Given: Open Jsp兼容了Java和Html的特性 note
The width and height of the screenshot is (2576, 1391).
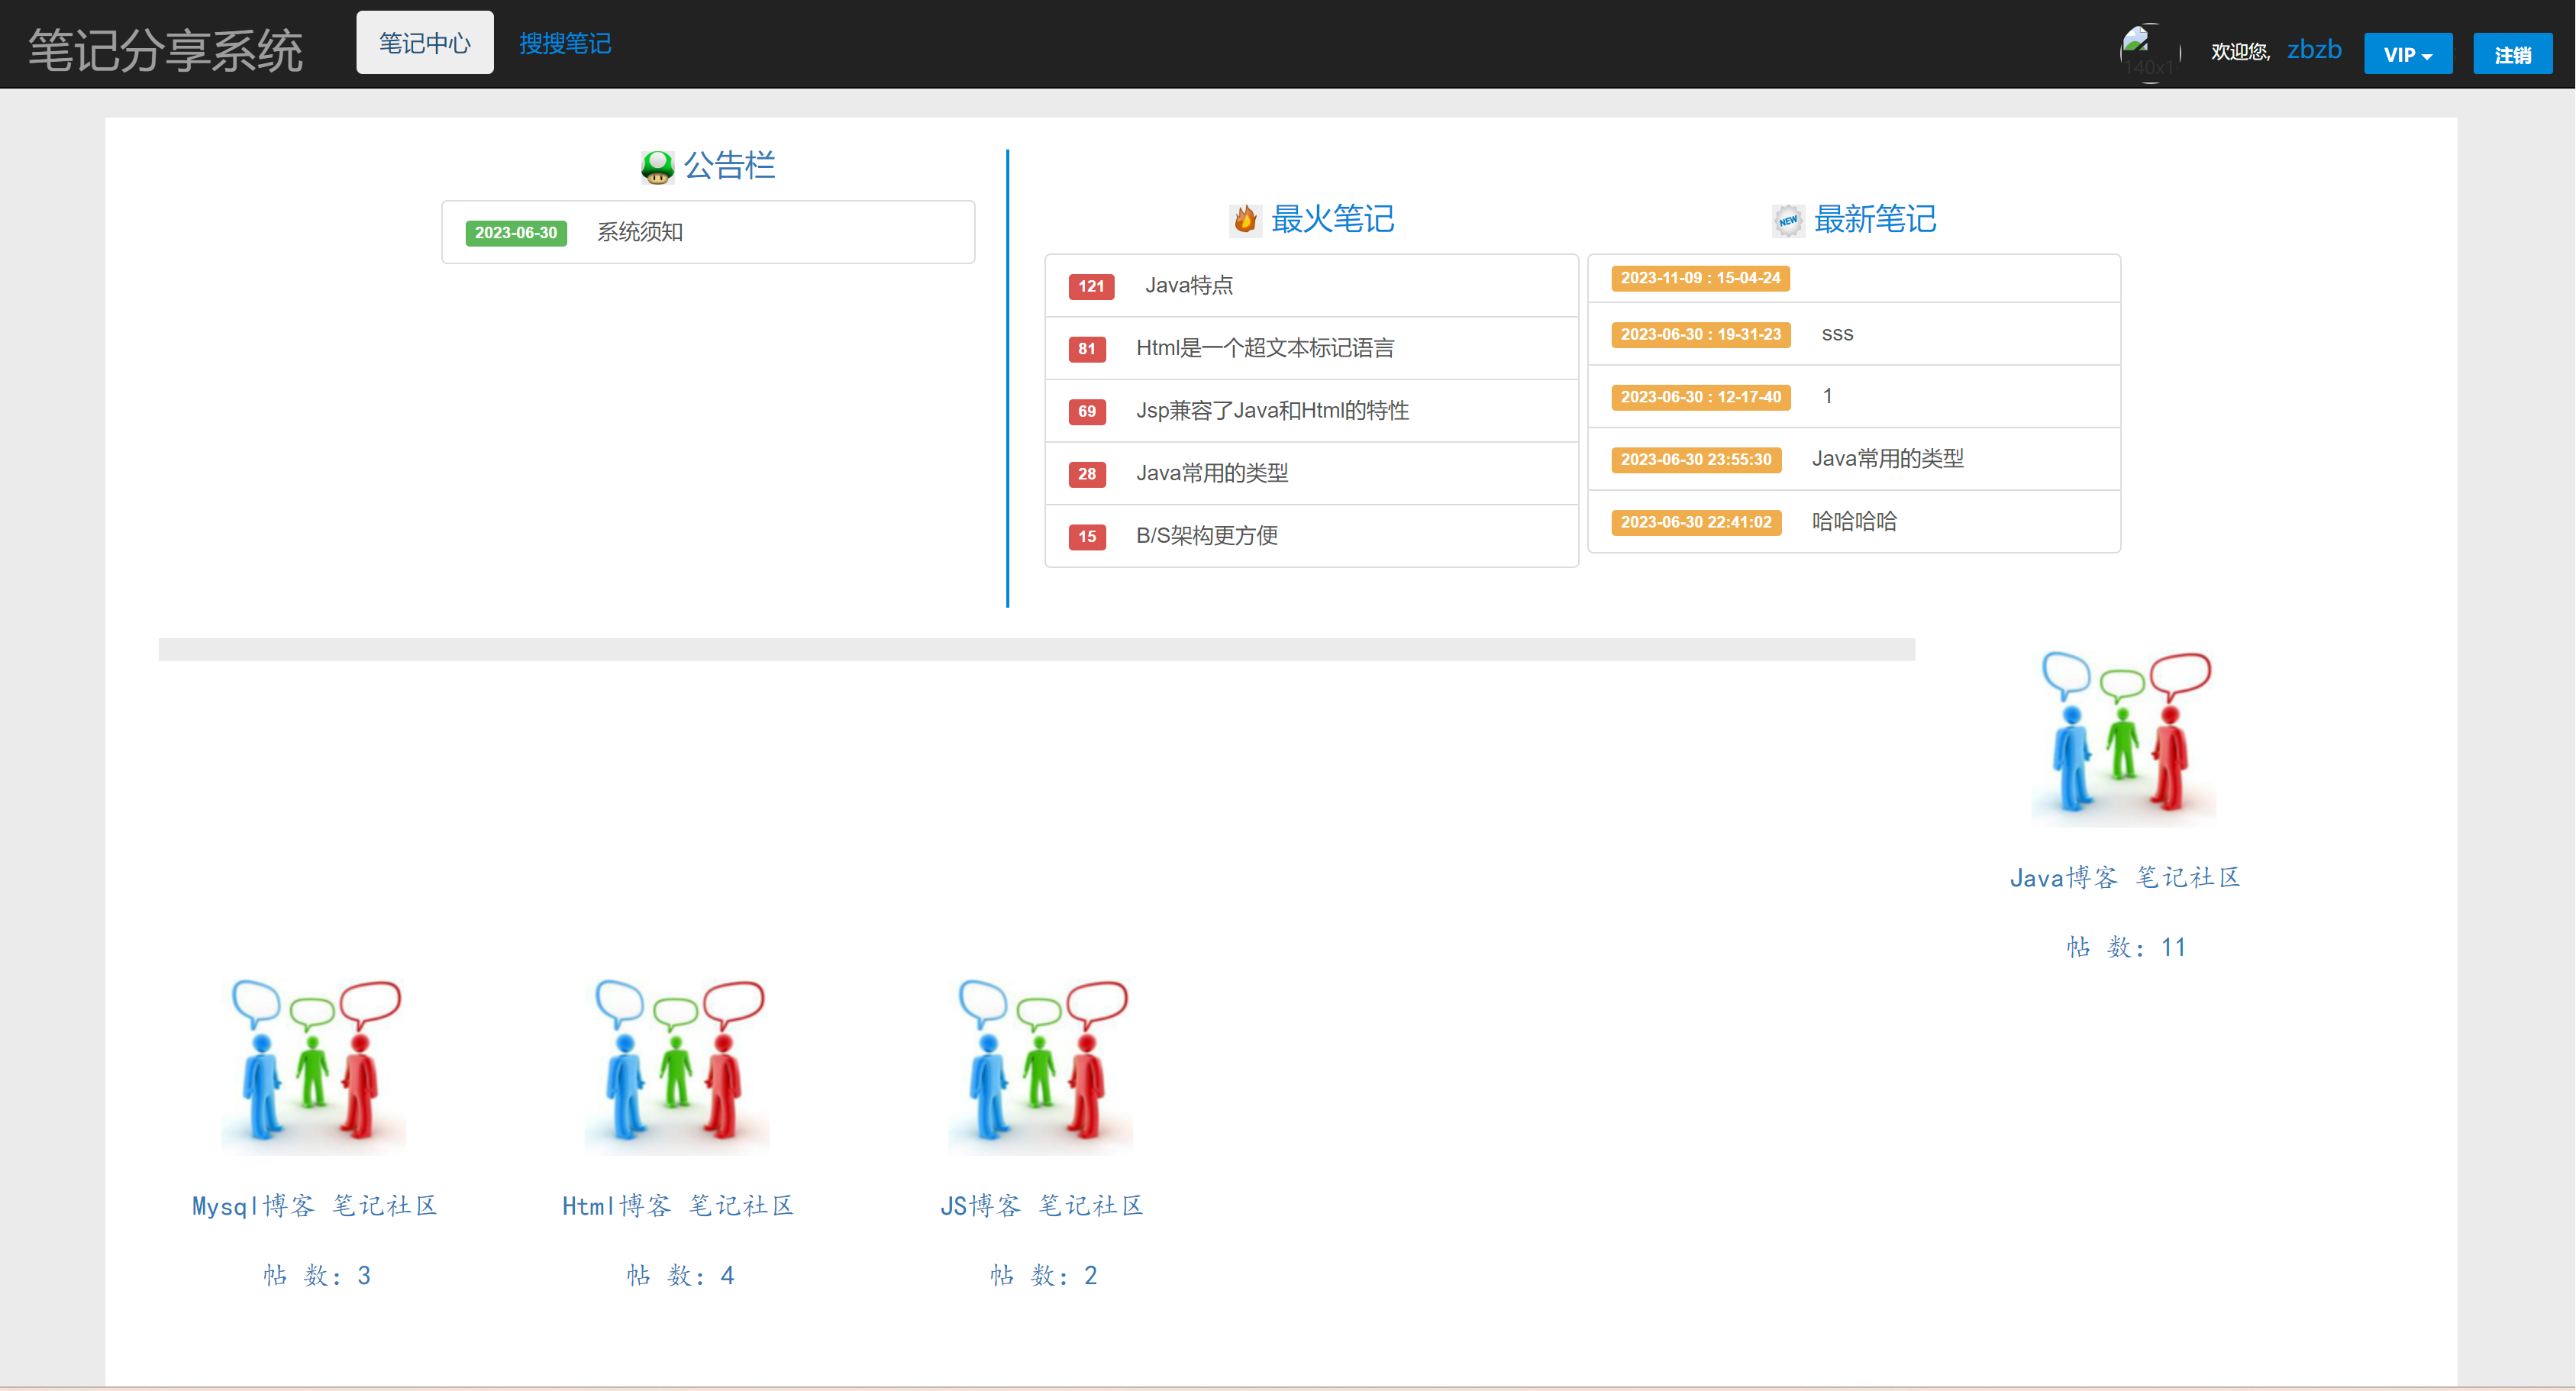Looking at the screenshot, I should tap(1272, 411).
